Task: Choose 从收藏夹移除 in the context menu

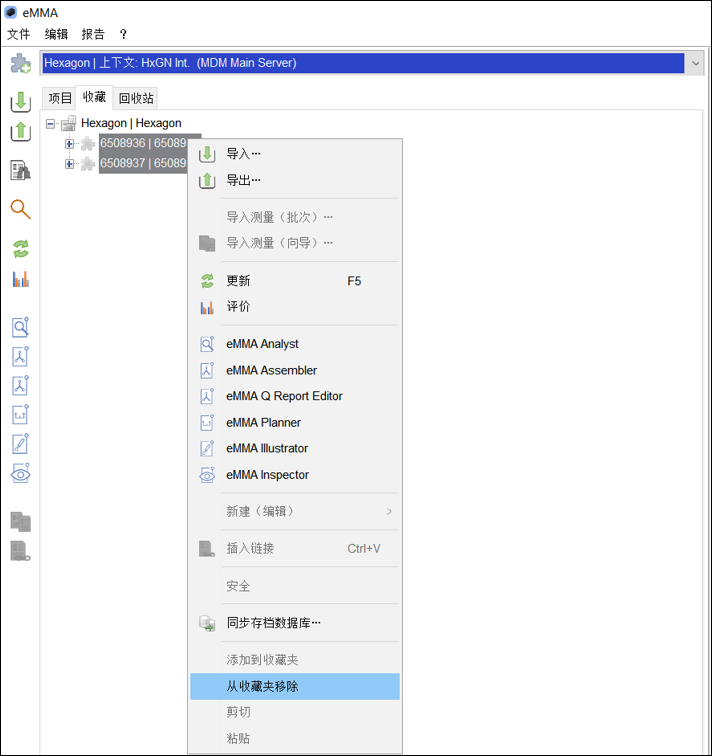Action: point(295,687)
